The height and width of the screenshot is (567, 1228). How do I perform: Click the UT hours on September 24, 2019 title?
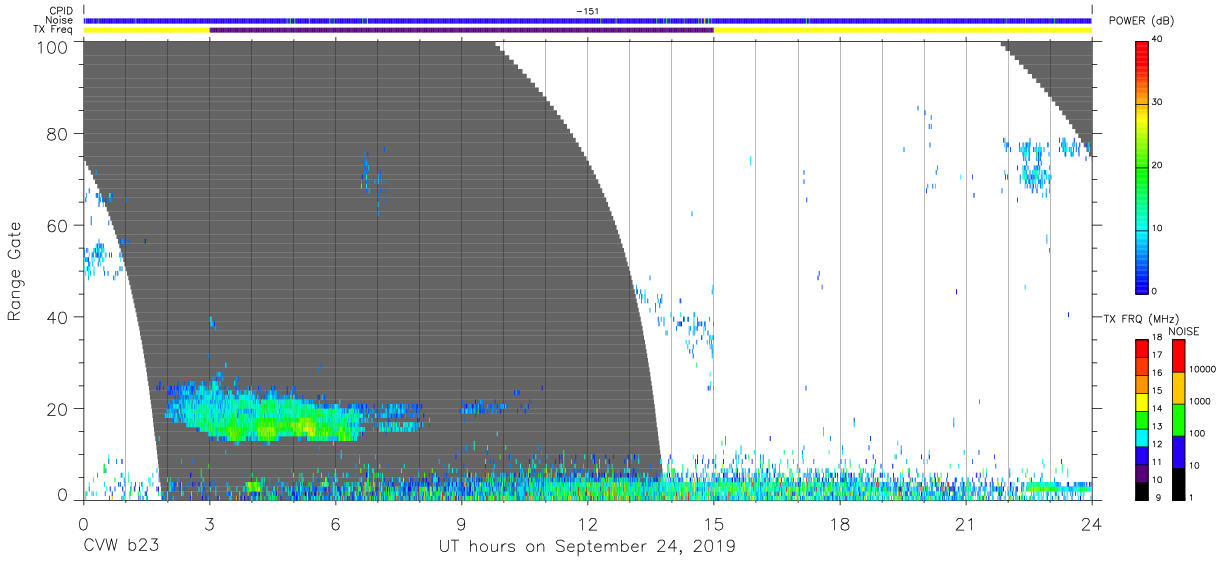pyautogui.click(x=587, y=547)
